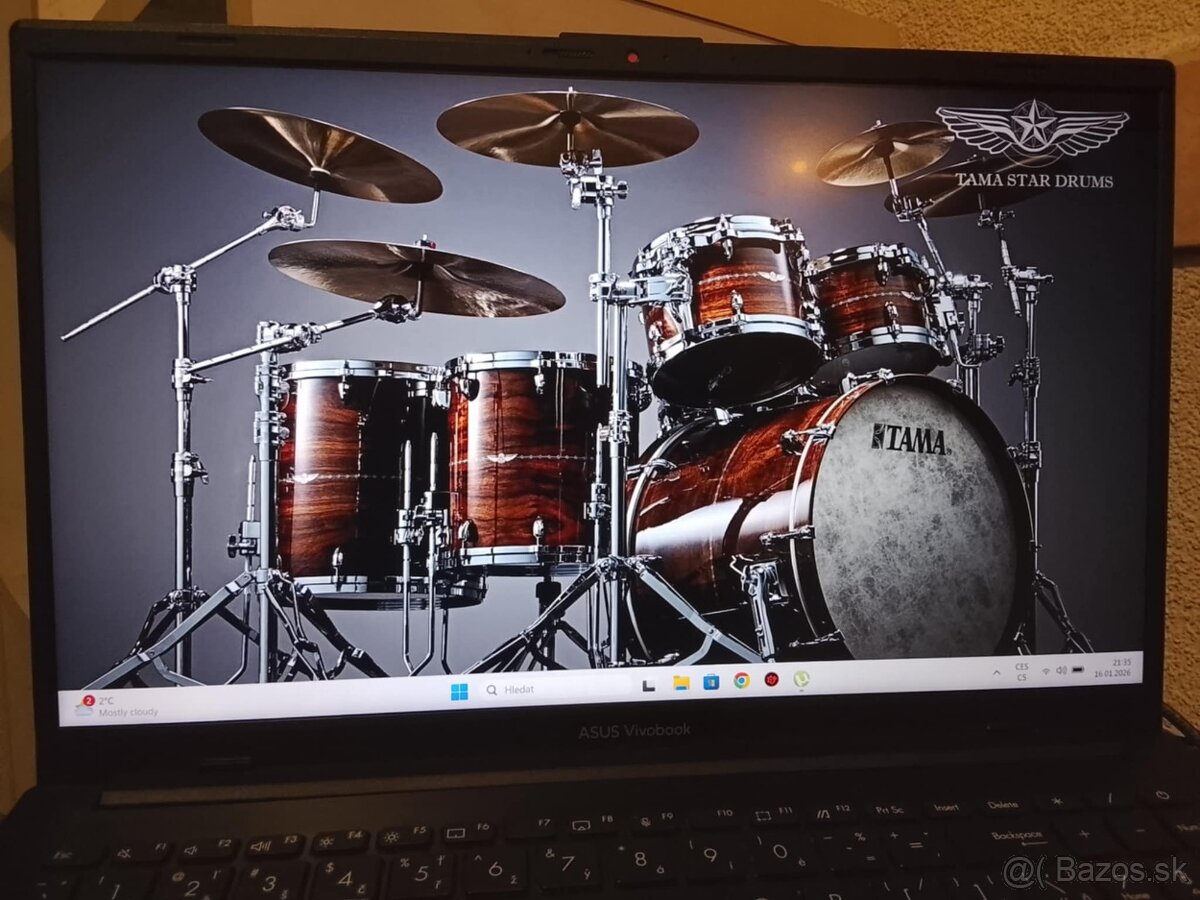Click the magnifier icon in the search bar
Image resolution: width=1200 pixels, height=900 pixels.
(x=492, y=688)
